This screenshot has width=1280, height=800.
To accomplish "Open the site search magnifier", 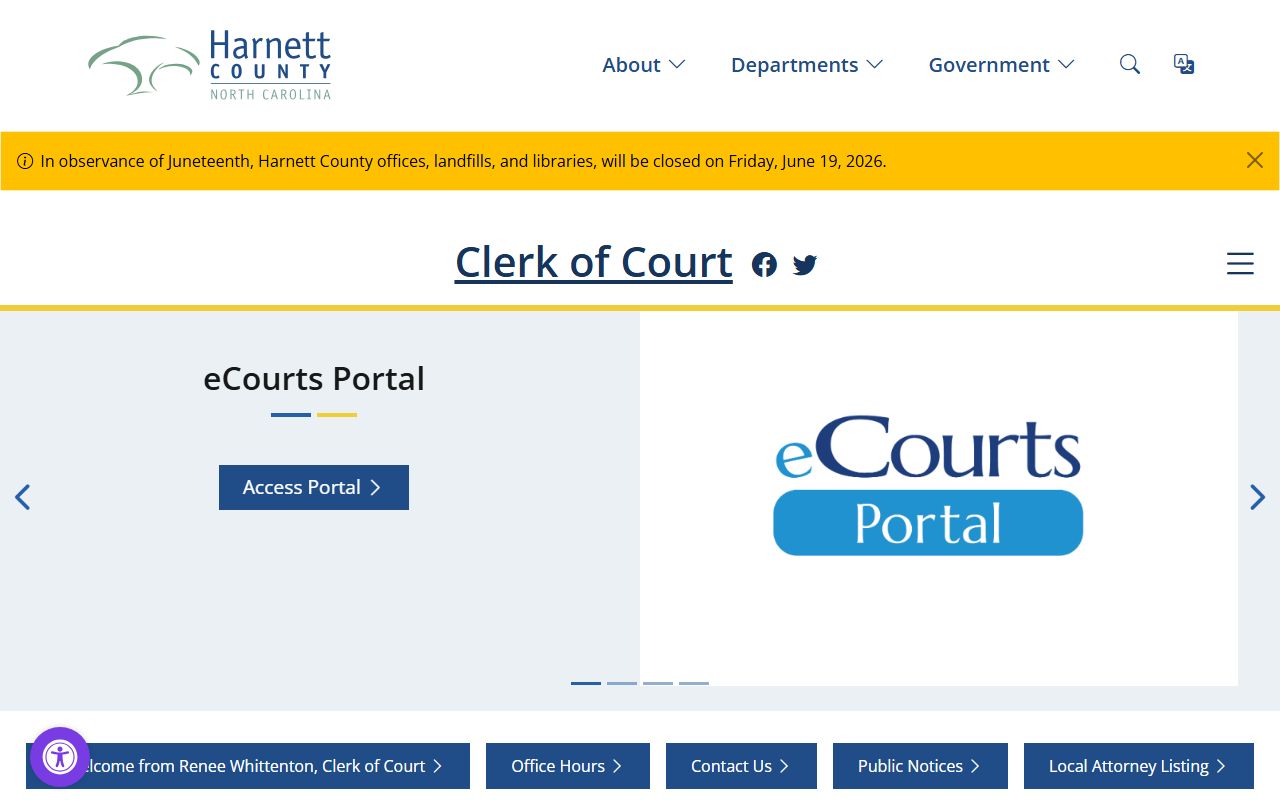I will point(1130,65).
